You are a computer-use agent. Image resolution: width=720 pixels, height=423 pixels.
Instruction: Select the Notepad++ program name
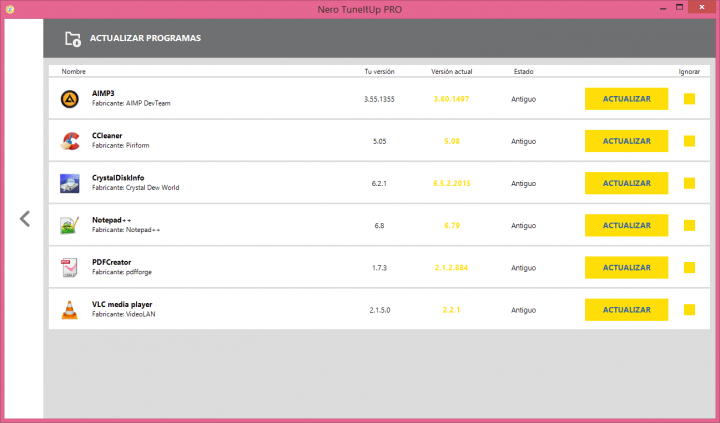tap(112, 220)
